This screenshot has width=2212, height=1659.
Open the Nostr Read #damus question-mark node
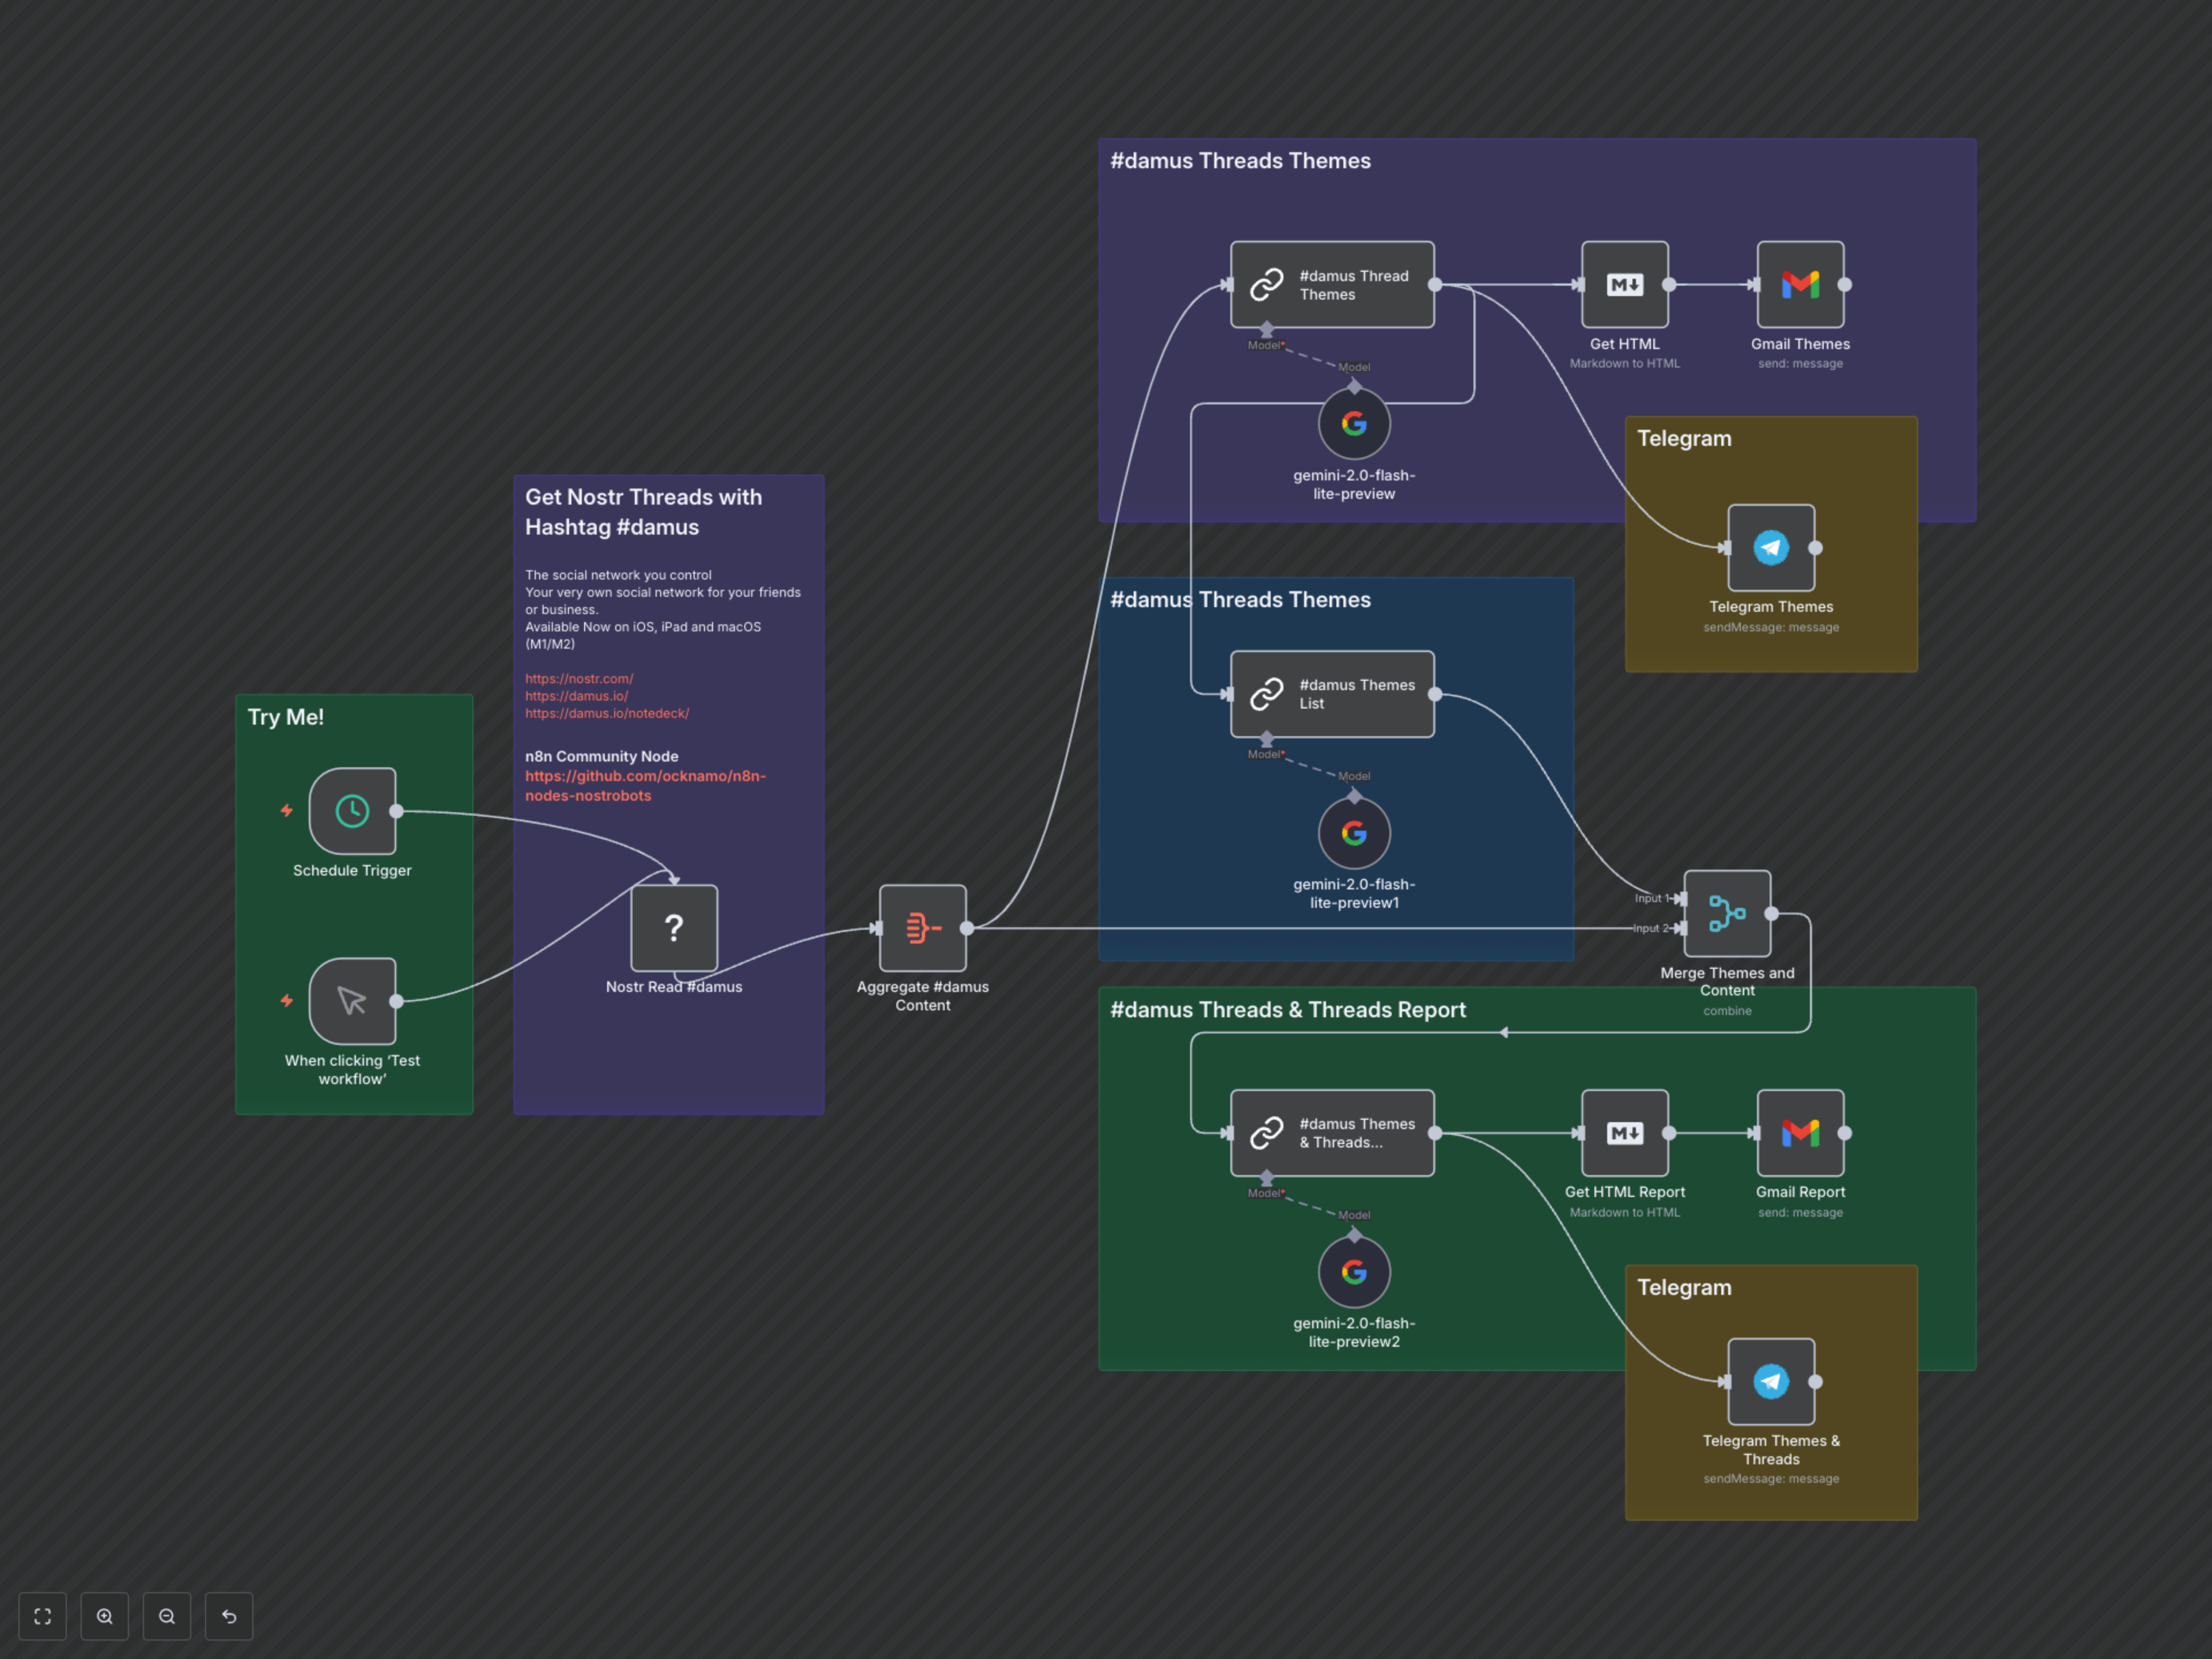tap(673, 928)
